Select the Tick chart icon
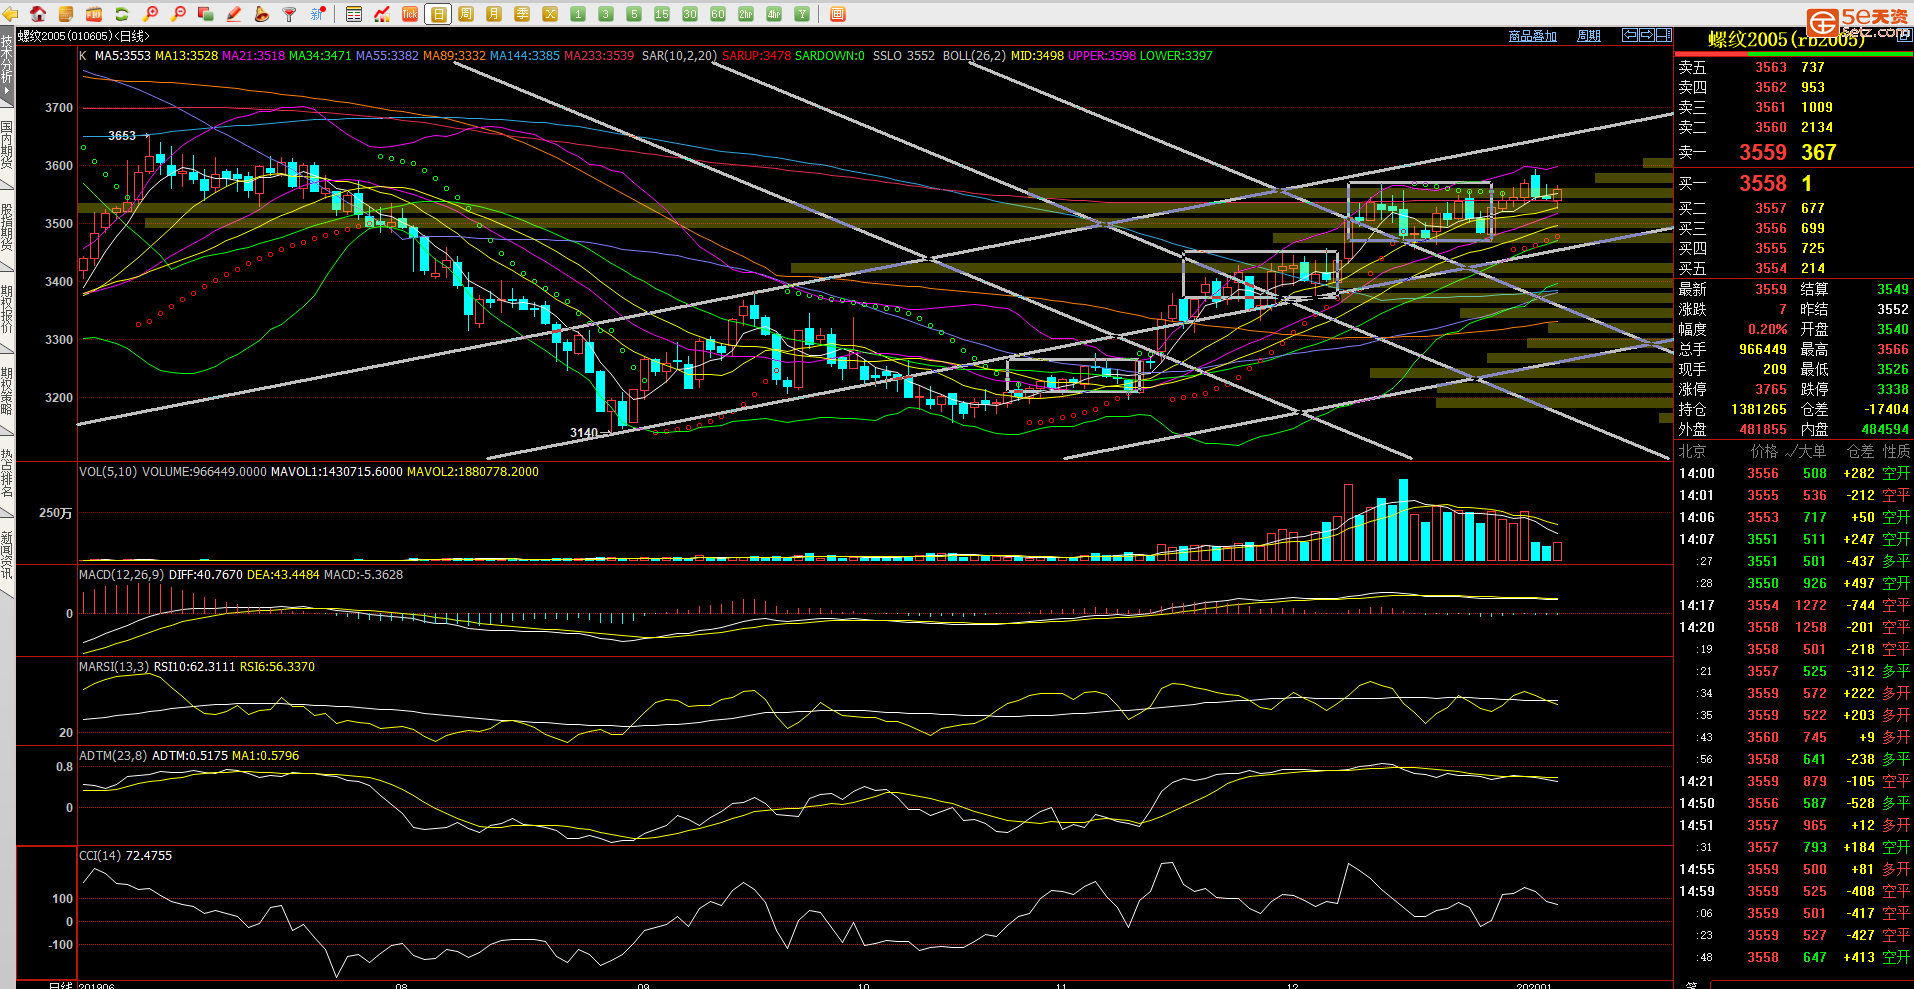Viewport: 1914px width, 989px height. (x=410, y=14)
